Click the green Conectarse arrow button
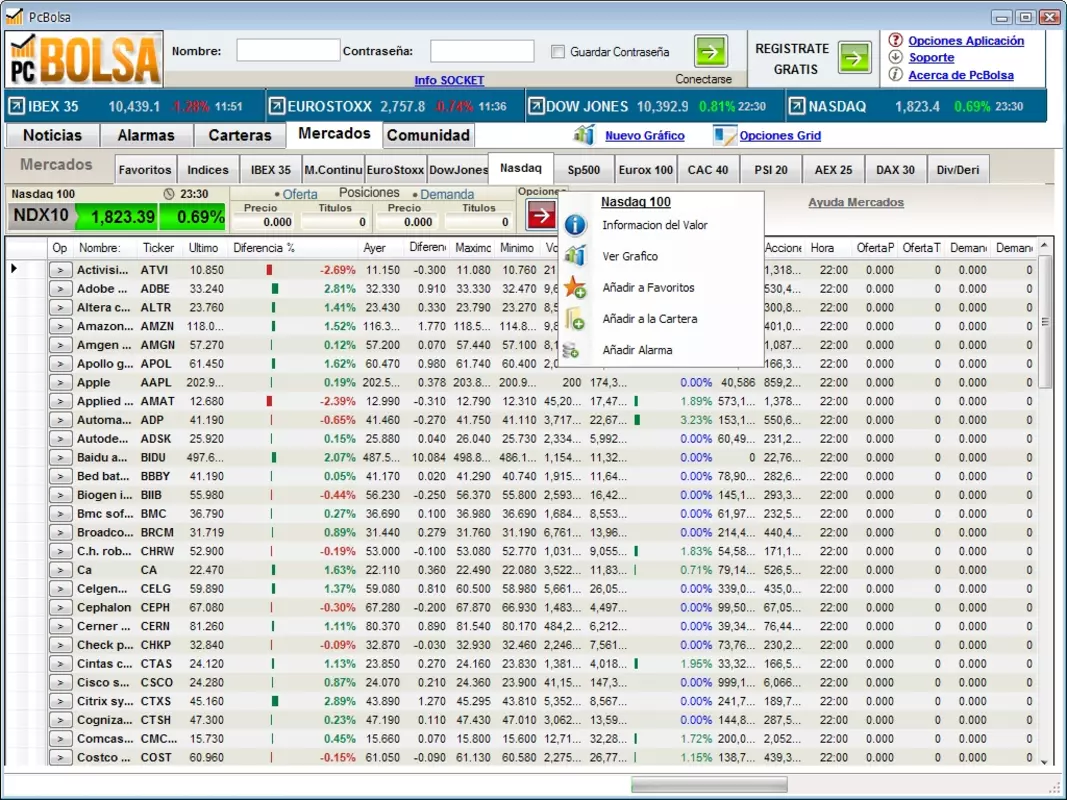1067x800 pixels. [x=711, y=52]
